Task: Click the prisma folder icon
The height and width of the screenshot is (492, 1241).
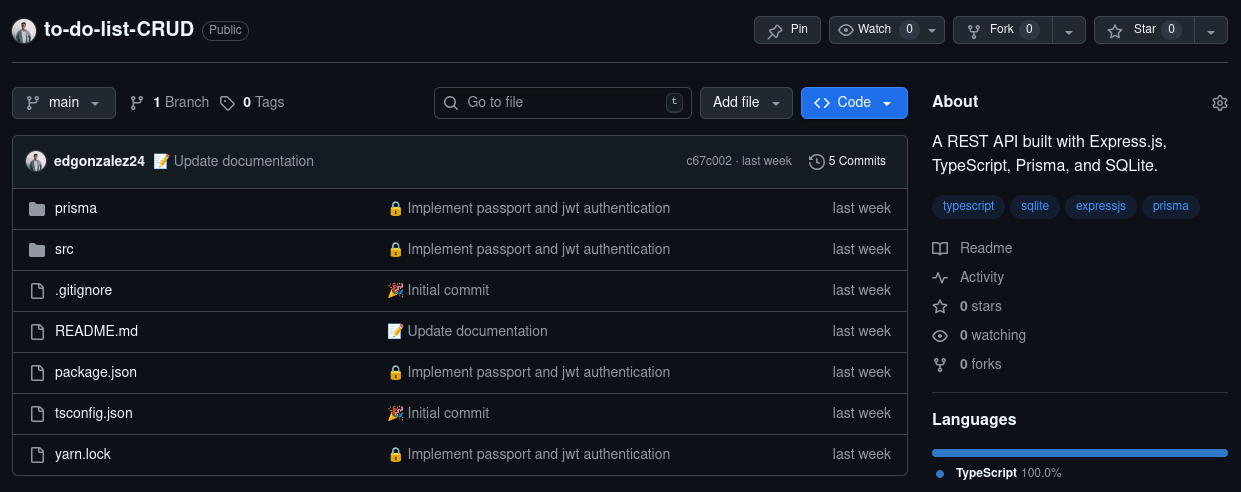Action: [37, 209]
